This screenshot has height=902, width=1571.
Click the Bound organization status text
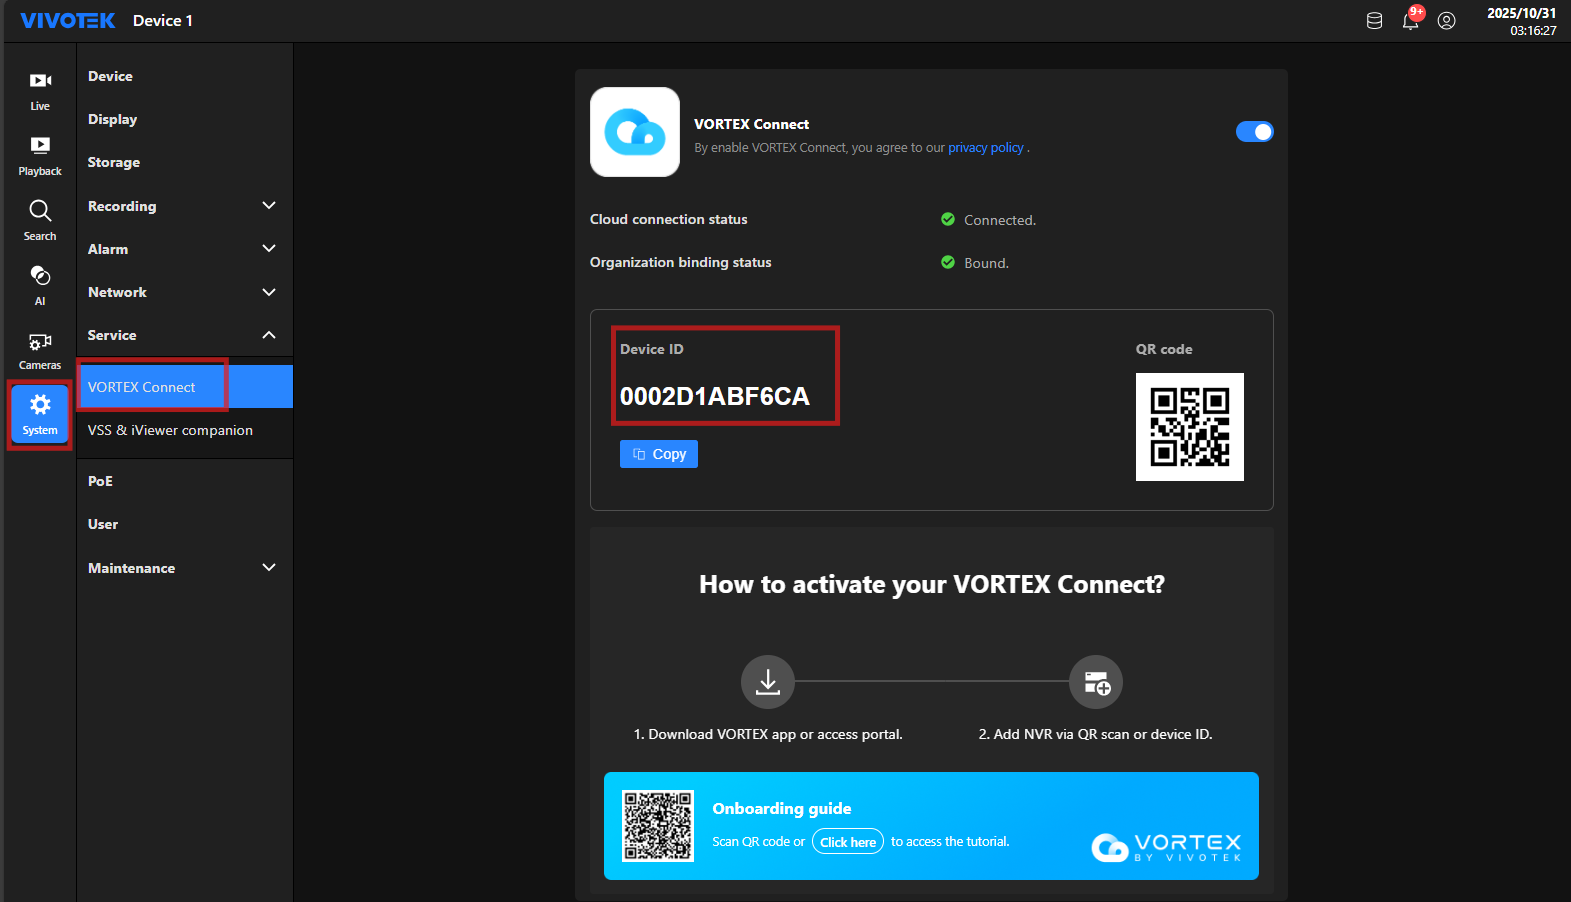[986, 263]
